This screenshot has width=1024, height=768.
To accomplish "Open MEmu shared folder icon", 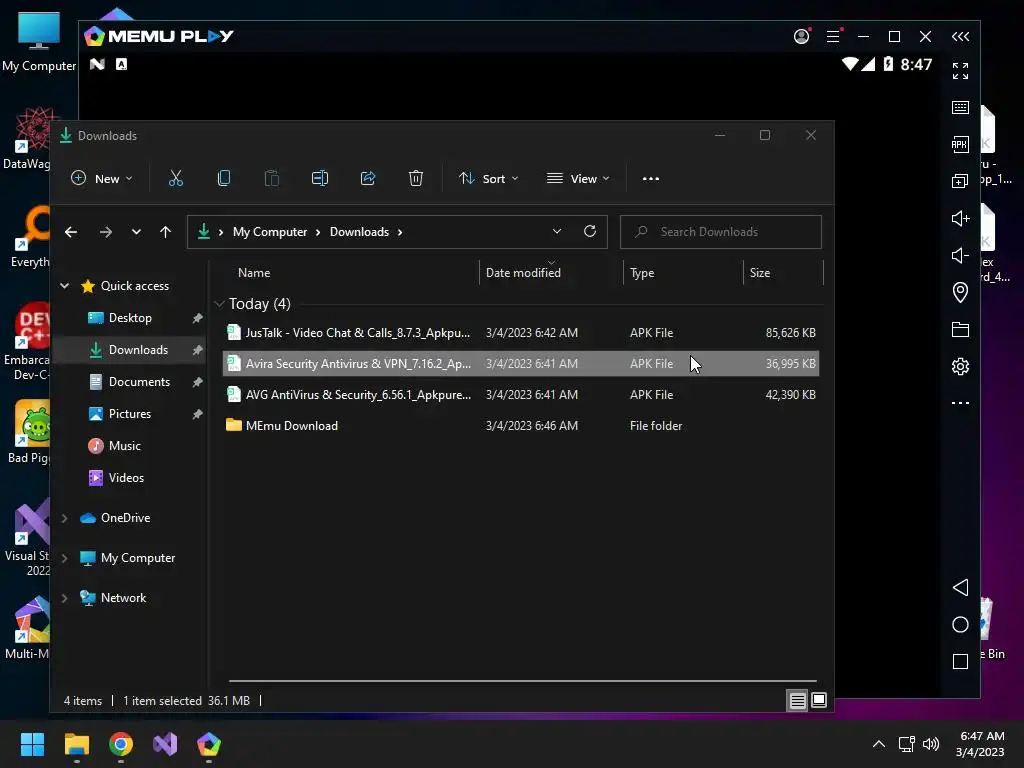I will coord(960,329).
